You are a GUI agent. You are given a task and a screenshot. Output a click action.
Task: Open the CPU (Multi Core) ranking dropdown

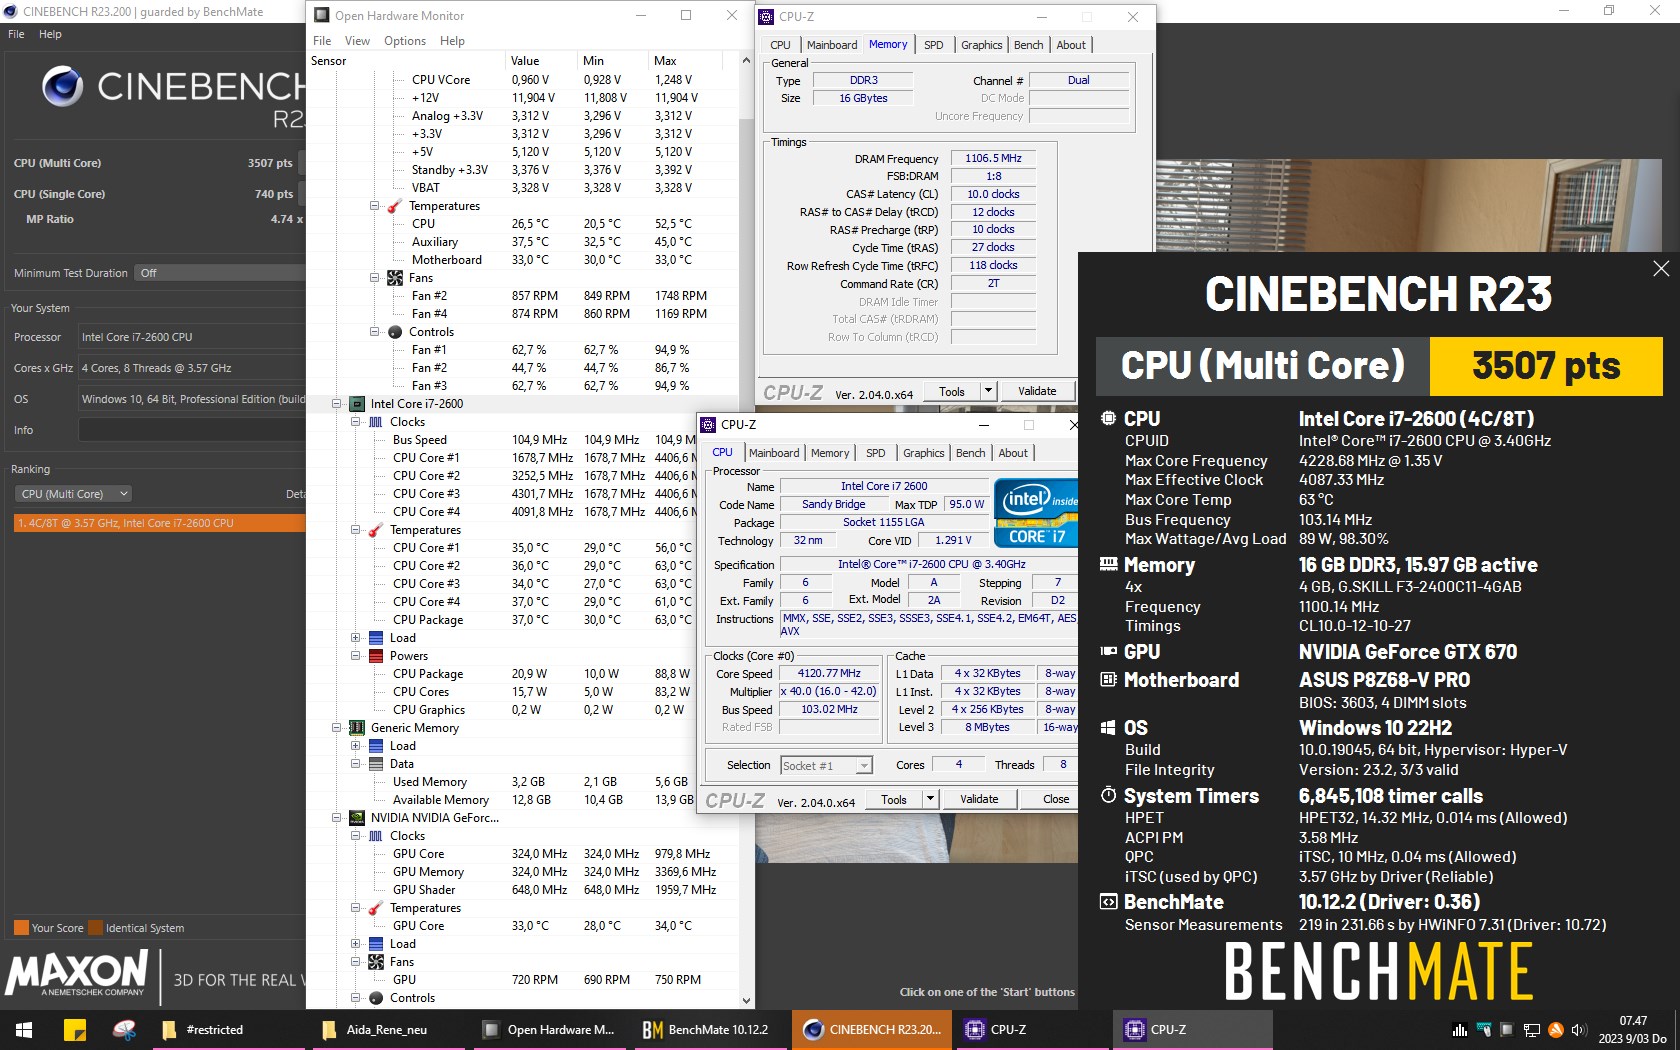pos(74,494)
